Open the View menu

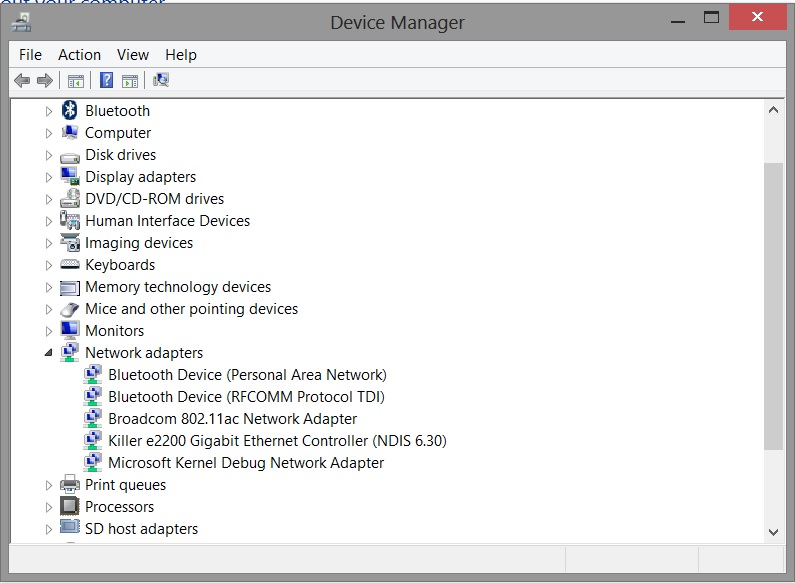coord(133,54)
